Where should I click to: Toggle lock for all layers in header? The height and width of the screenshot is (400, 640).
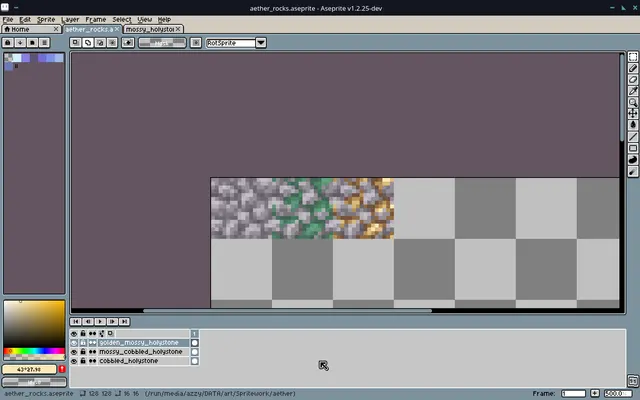click(x=83, y=334)
